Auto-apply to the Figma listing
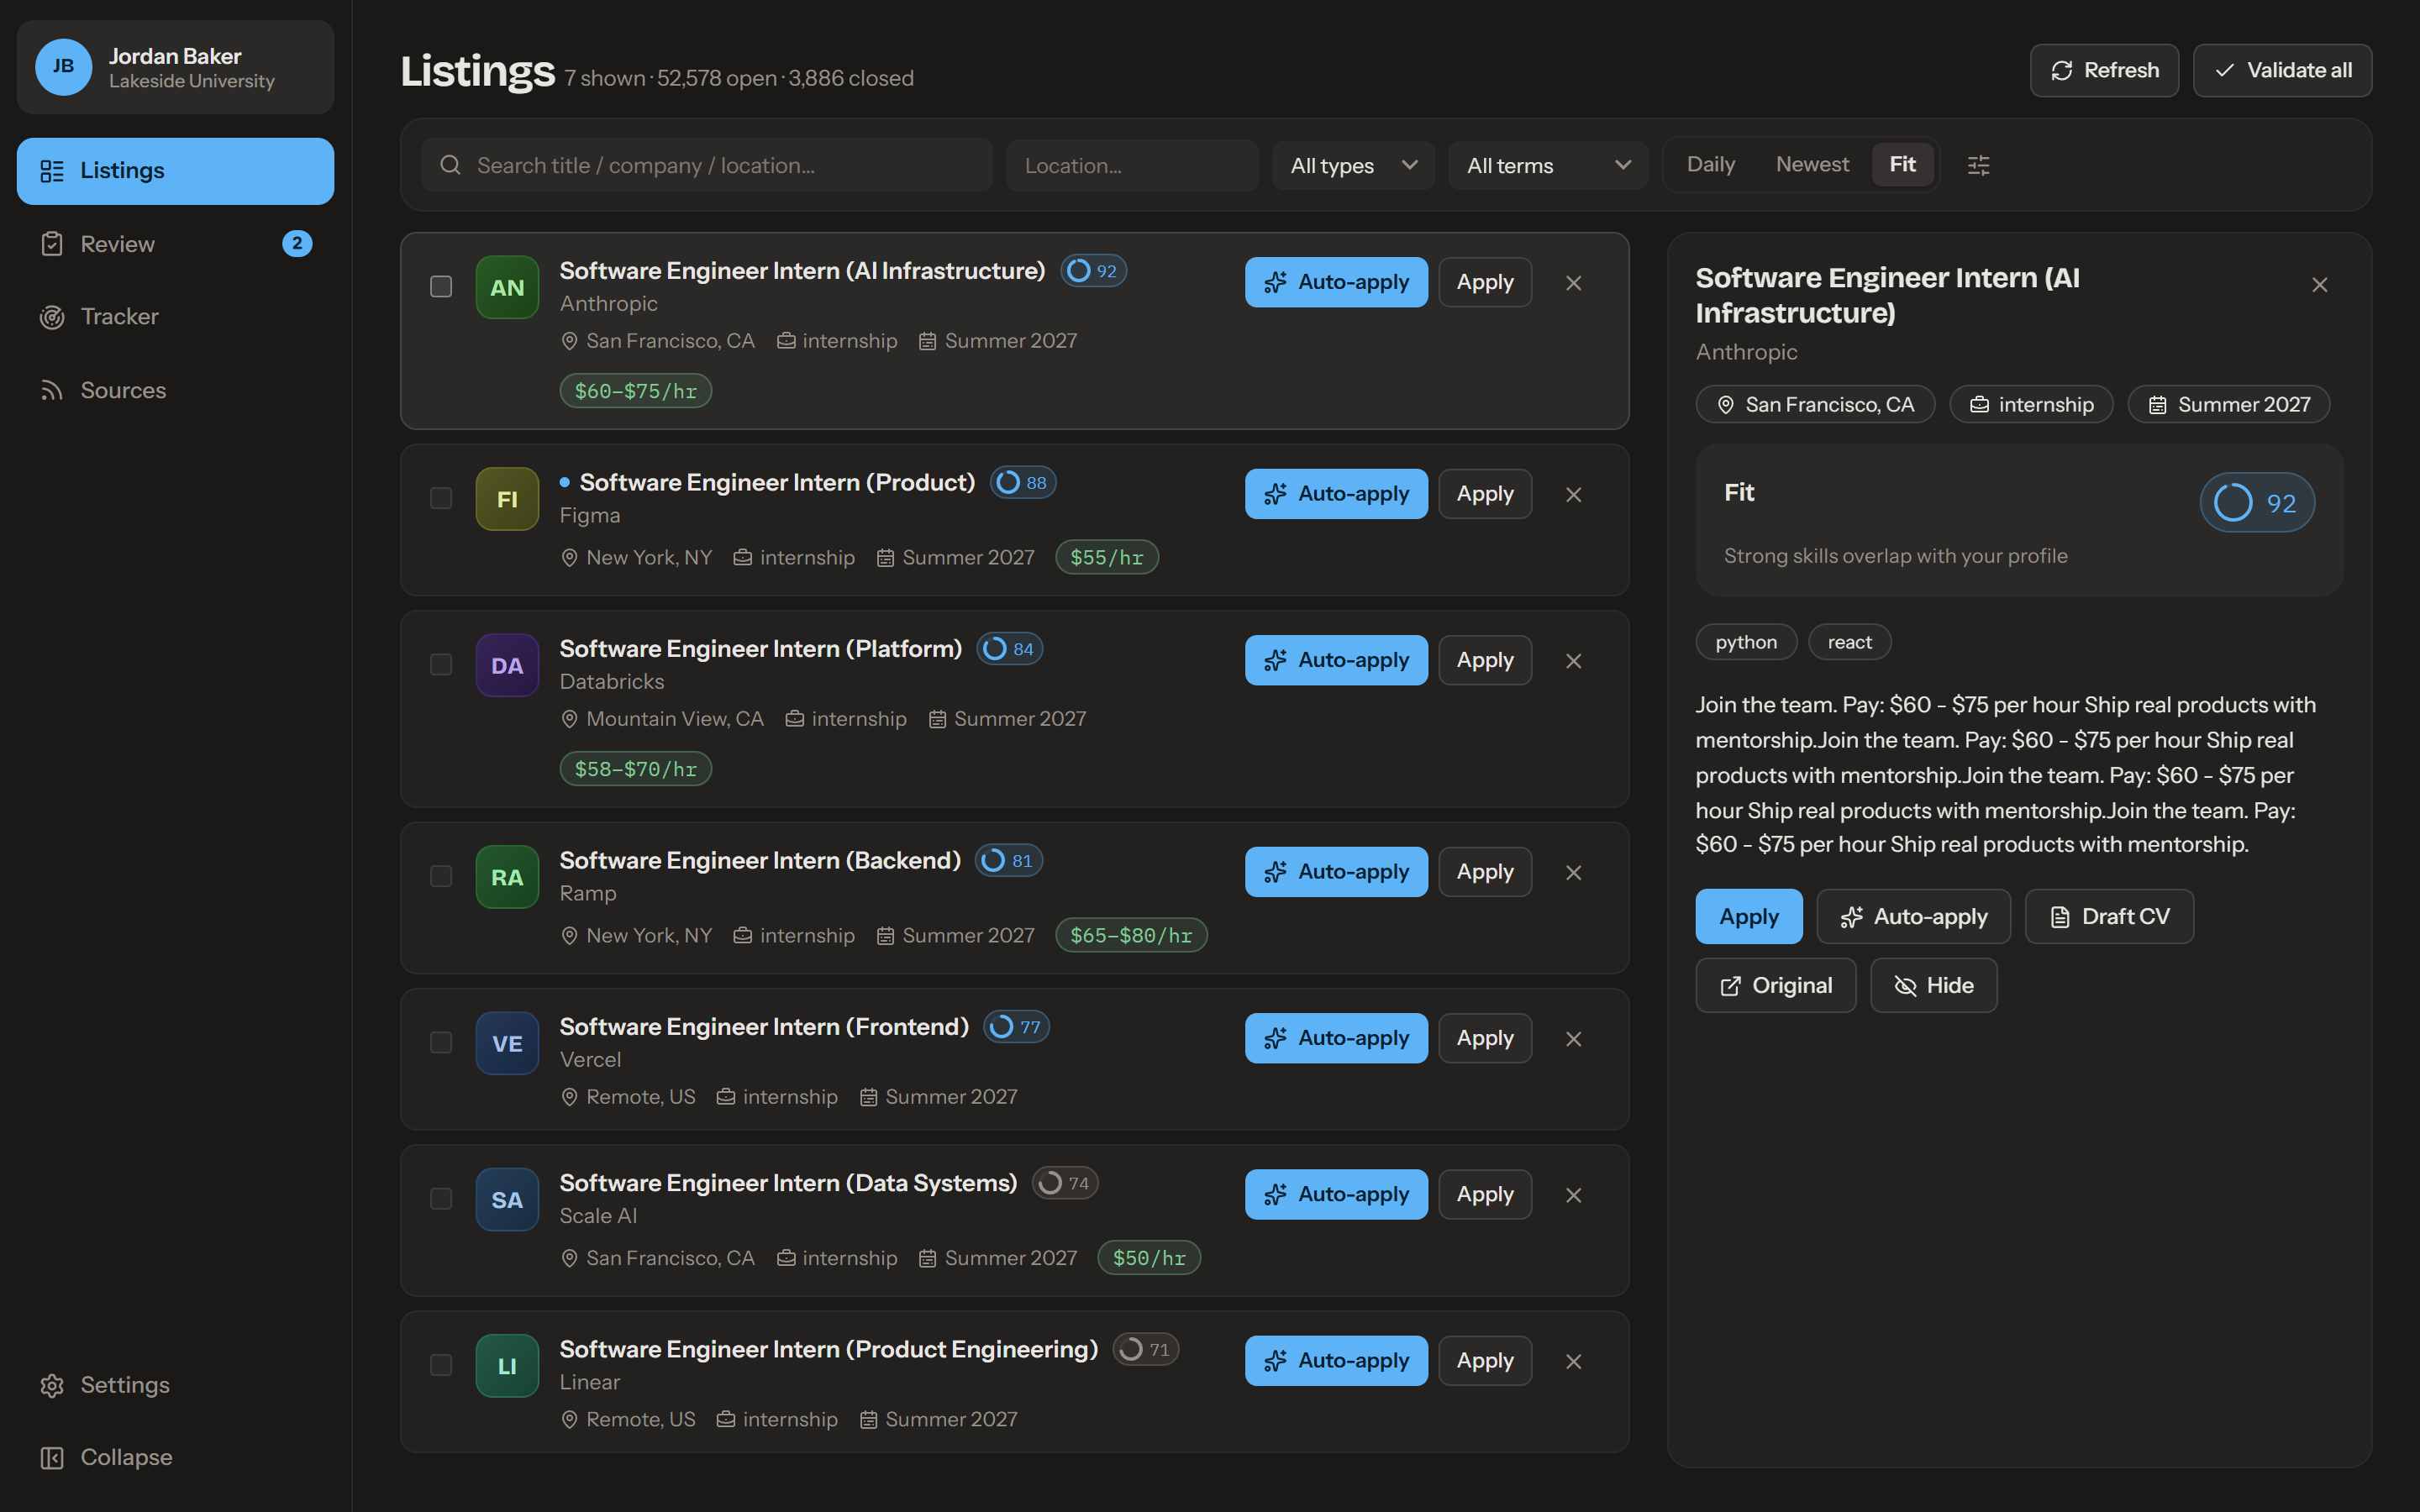Image resolution: width=2420 pixels, height=1512 pixels. click(x=1336, y=494)
